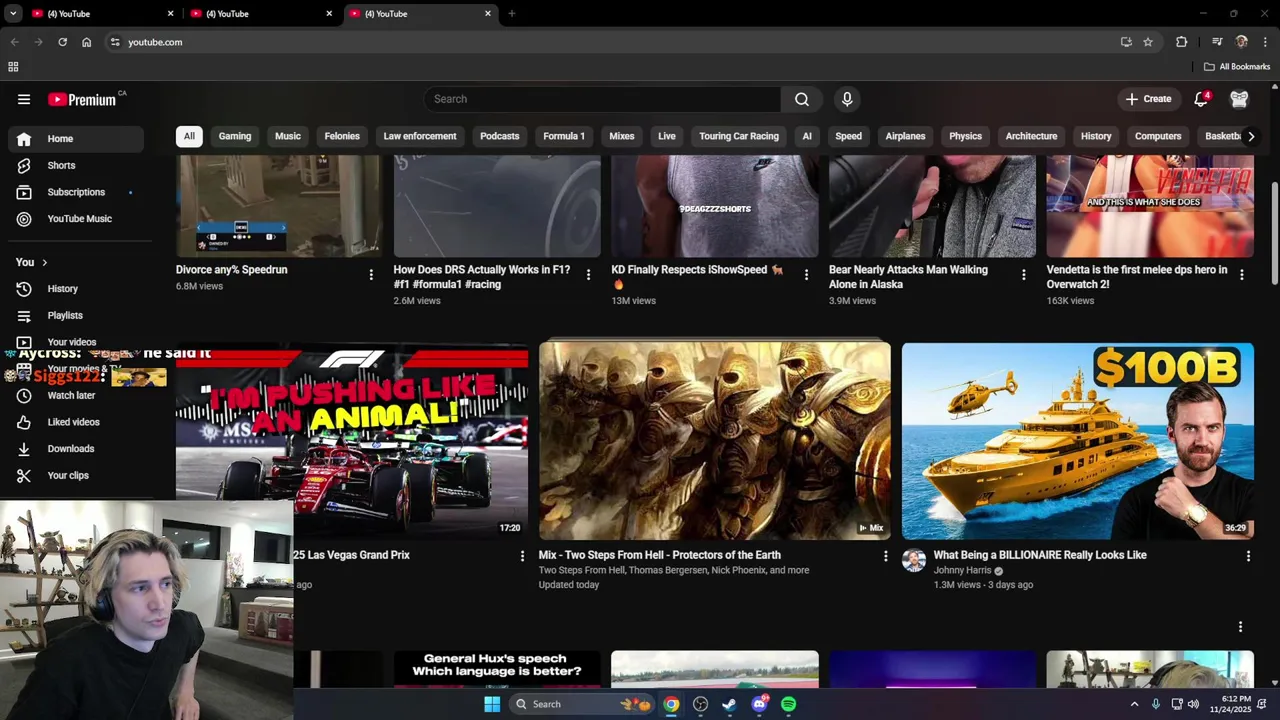Select the Law enforcement filter chip
Screen dimensions: 1280x720
pos(420,136)
